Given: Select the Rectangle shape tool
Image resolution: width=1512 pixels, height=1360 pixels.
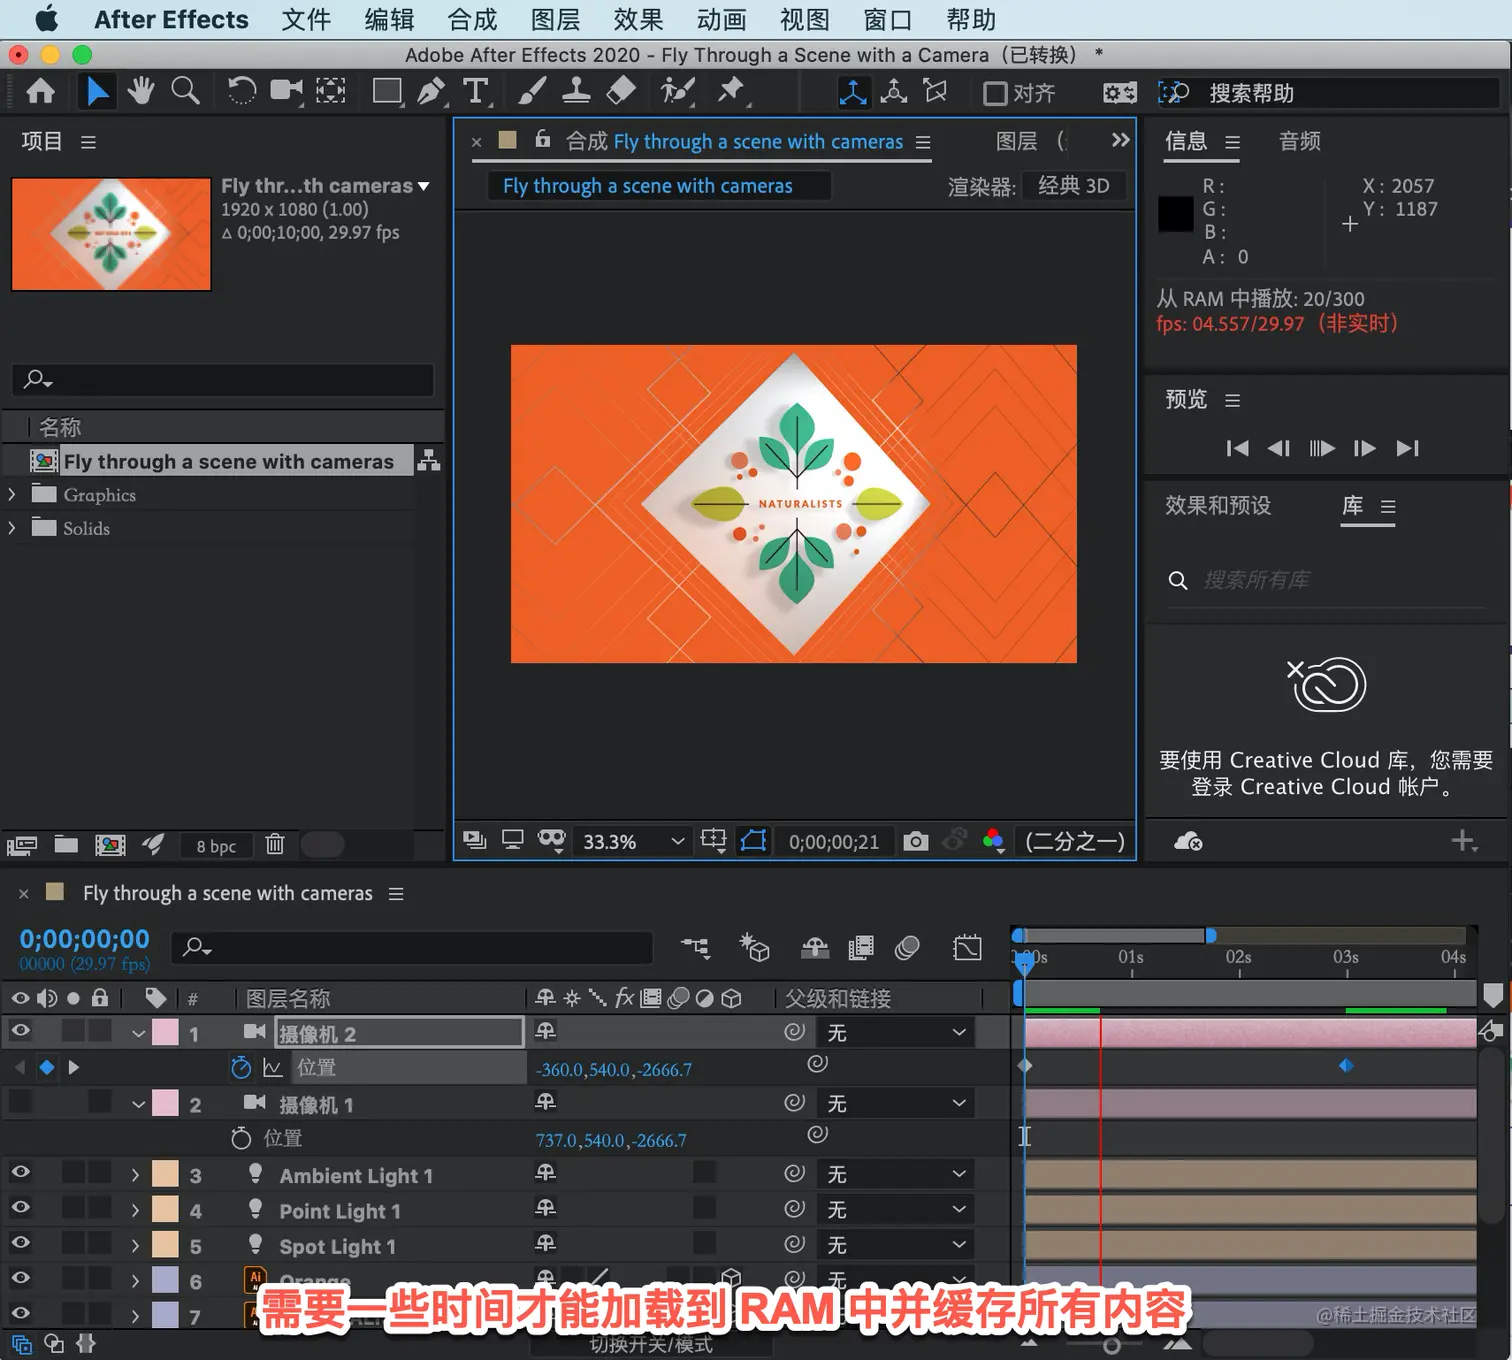Looking at the screenshot, I should 387,92.
